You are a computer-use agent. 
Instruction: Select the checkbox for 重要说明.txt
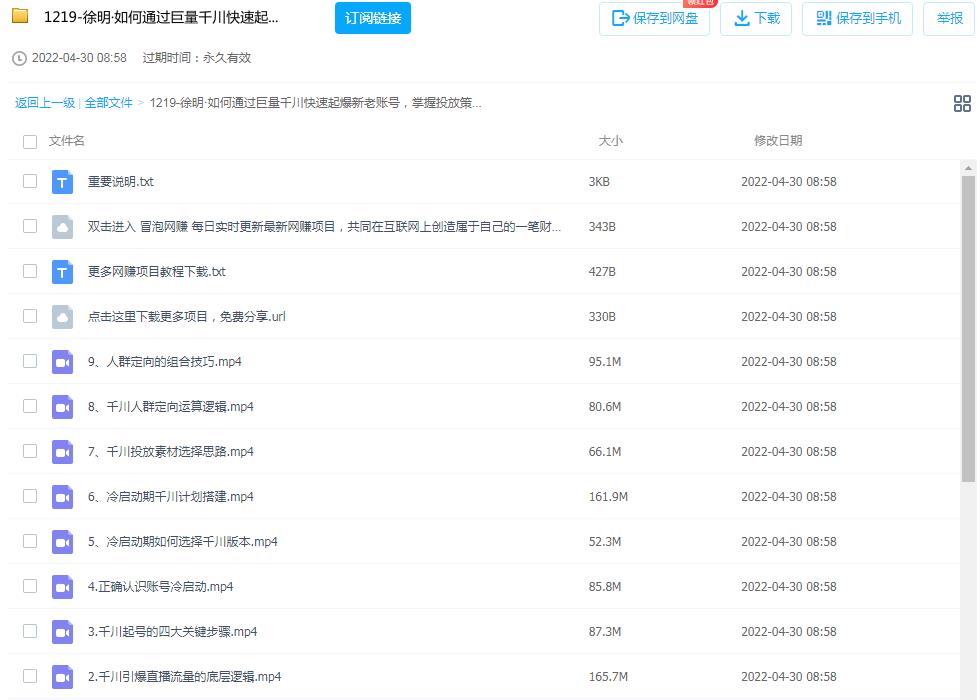30,181
